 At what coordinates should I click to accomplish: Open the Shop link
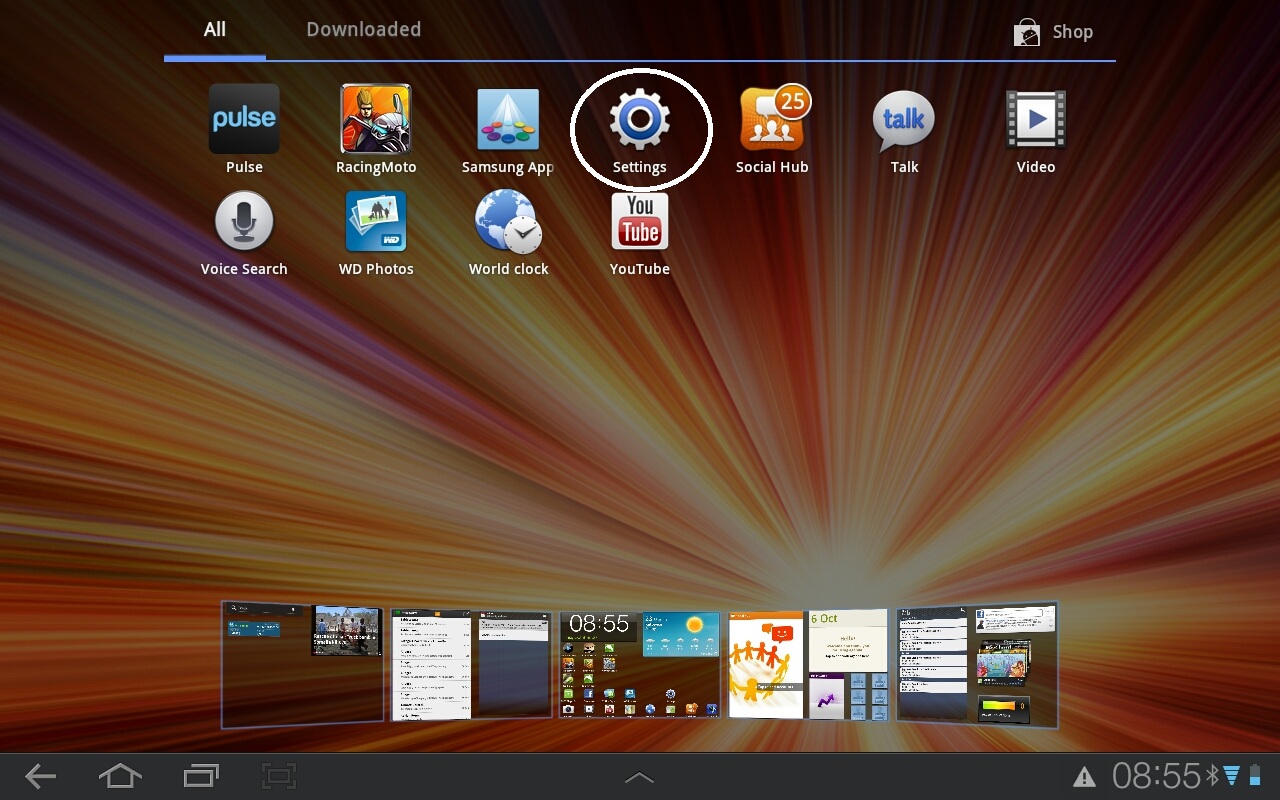[x=1053, y=32]
